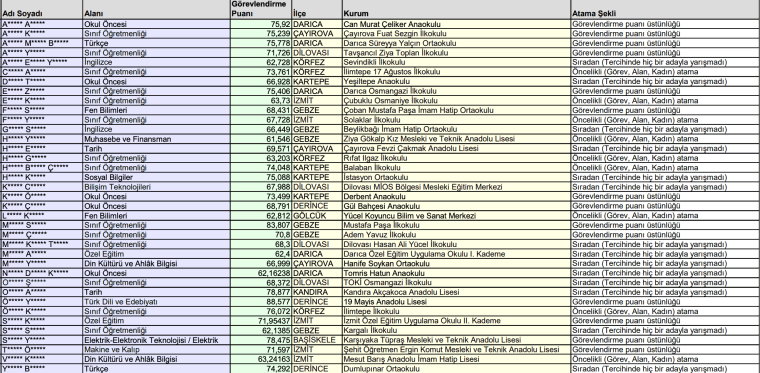This screenshot has height=373, width=760.
Task: Select cell 'Şehit Öğretmen Ergin Komut Mesleki ve Teknik Anadolu Lisesi'
Action: (456, 350)
